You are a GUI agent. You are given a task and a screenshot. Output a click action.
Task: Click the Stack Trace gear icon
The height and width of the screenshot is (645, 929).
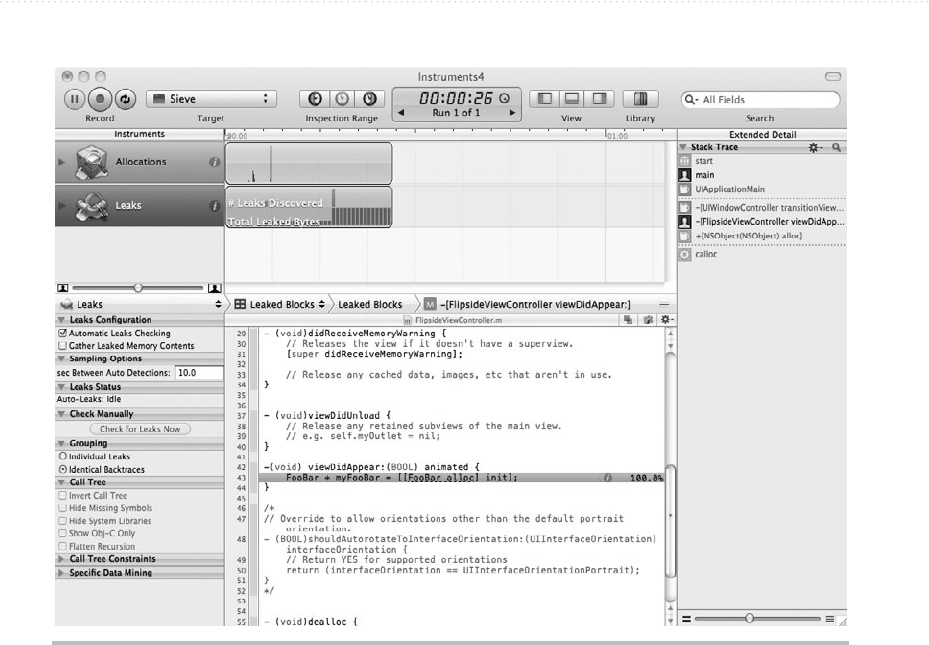[815, 147]
